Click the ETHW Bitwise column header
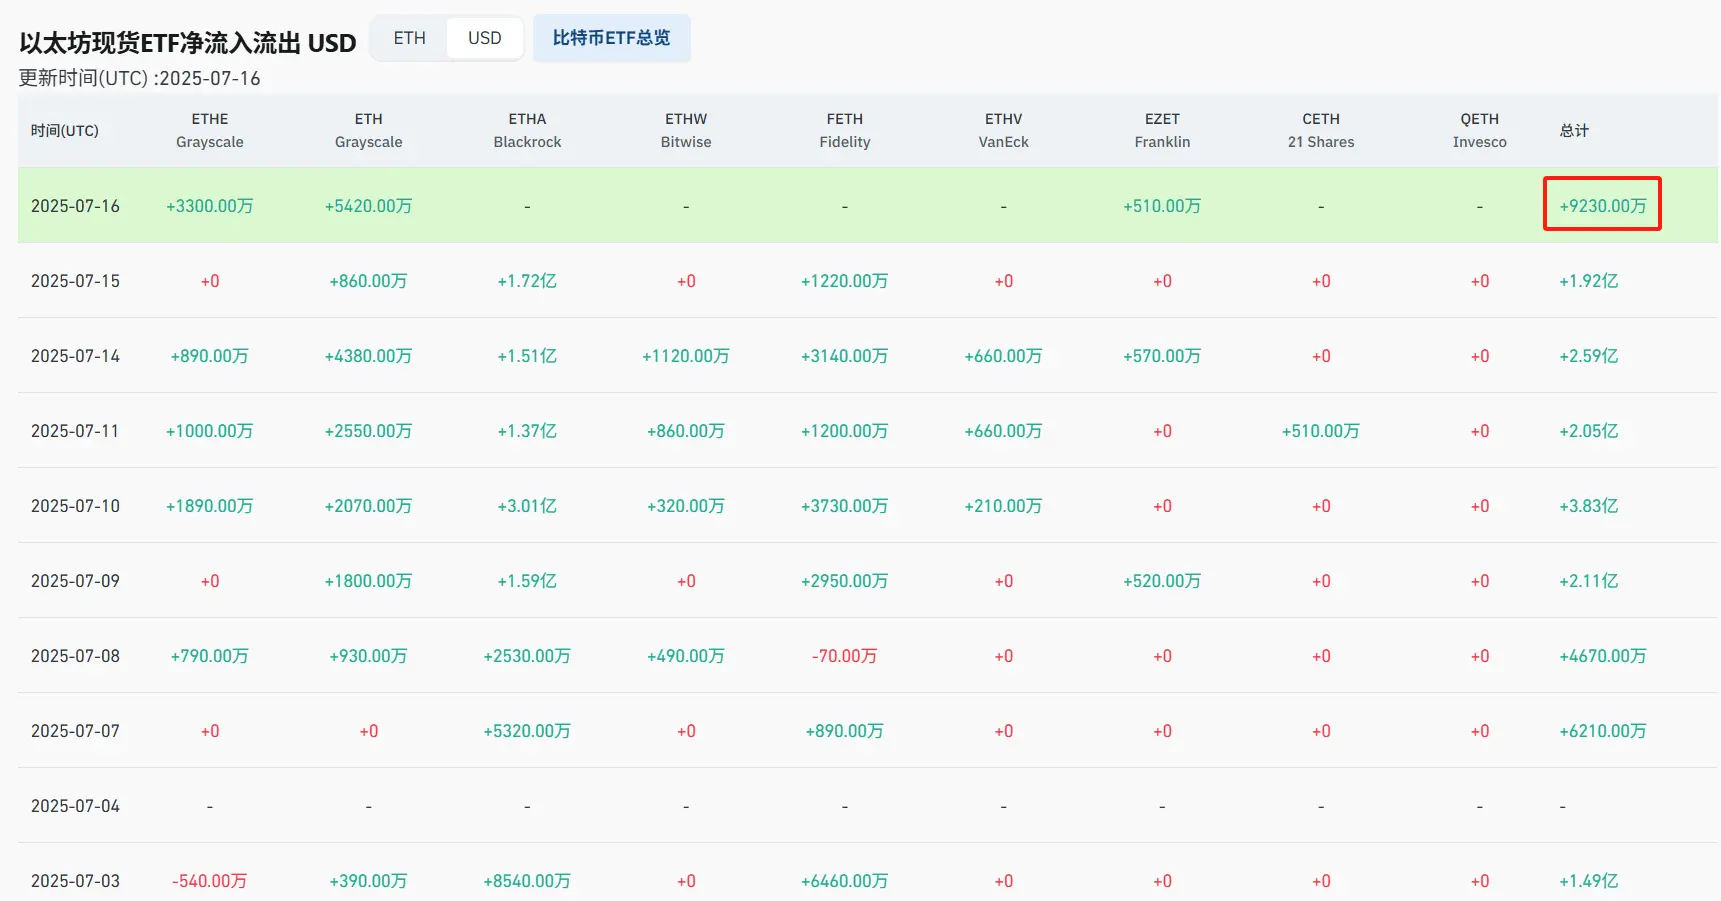This screenshot has height=901, width=1721. [x=686, y=130]
